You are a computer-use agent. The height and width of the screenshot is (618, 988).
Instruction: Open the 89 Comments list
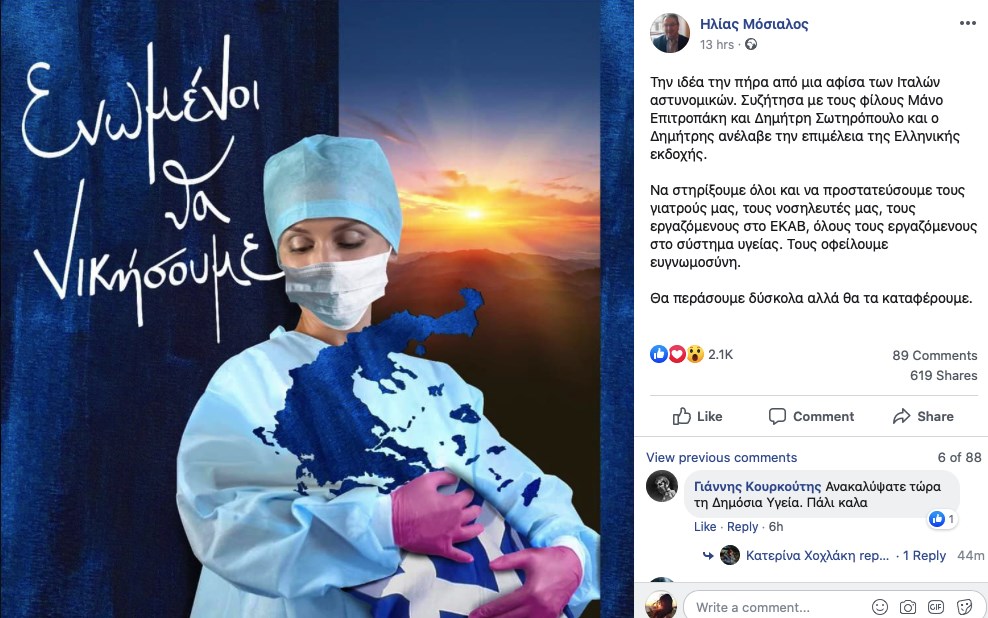(934, 355)
